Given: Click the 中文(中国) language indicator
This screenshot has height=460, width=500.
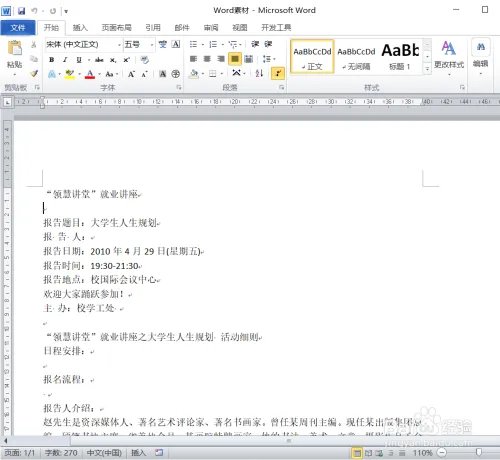Looking at the screenshot, I should [x=104, y=453].
